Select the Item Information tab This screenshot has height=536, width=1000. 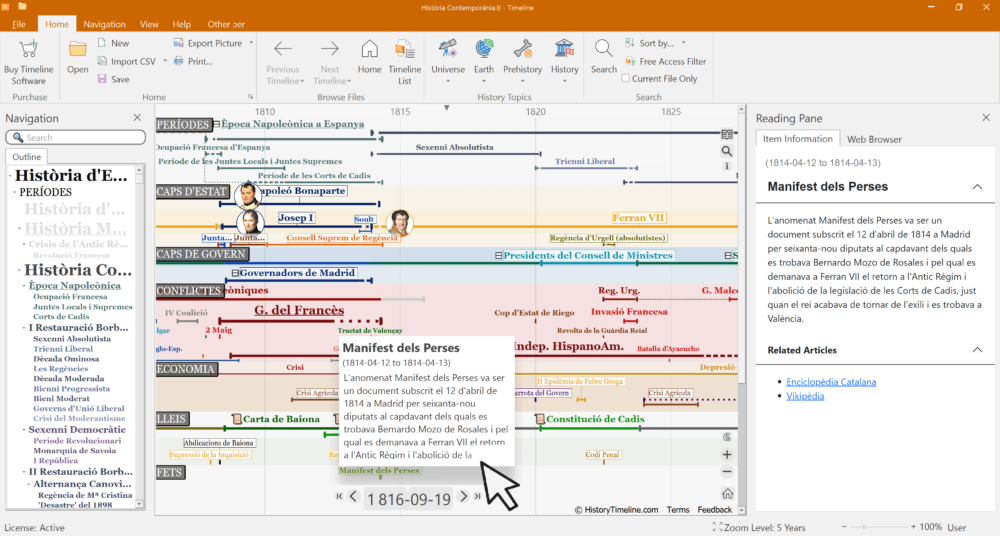(x=798, y=138)
